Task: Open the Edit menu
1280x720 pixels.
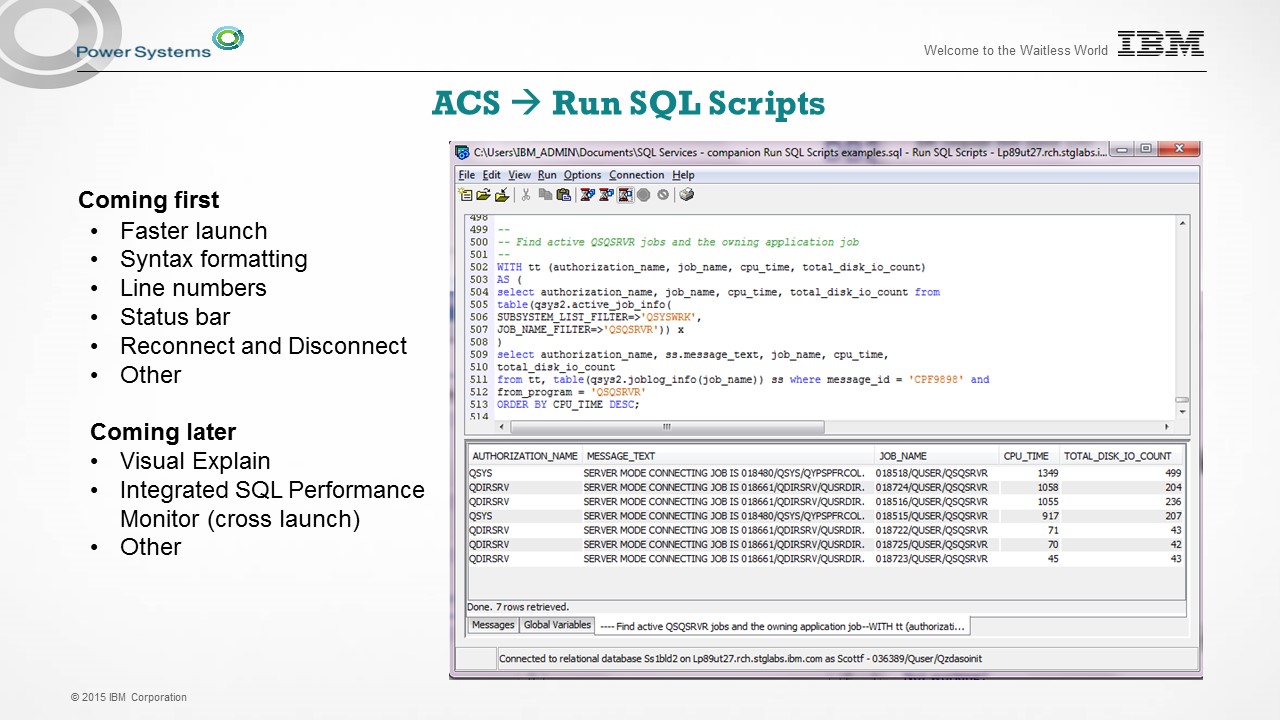Action: 492,175
